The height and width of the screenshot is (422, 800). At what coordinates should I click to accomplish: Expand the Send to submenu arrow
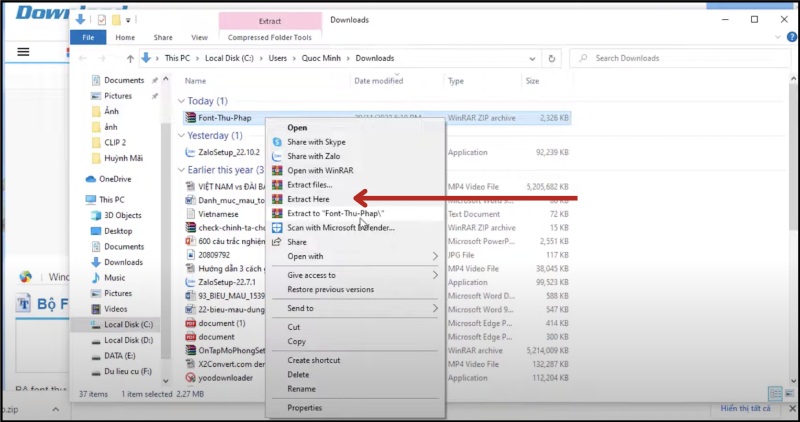click(x=435, y=309)
